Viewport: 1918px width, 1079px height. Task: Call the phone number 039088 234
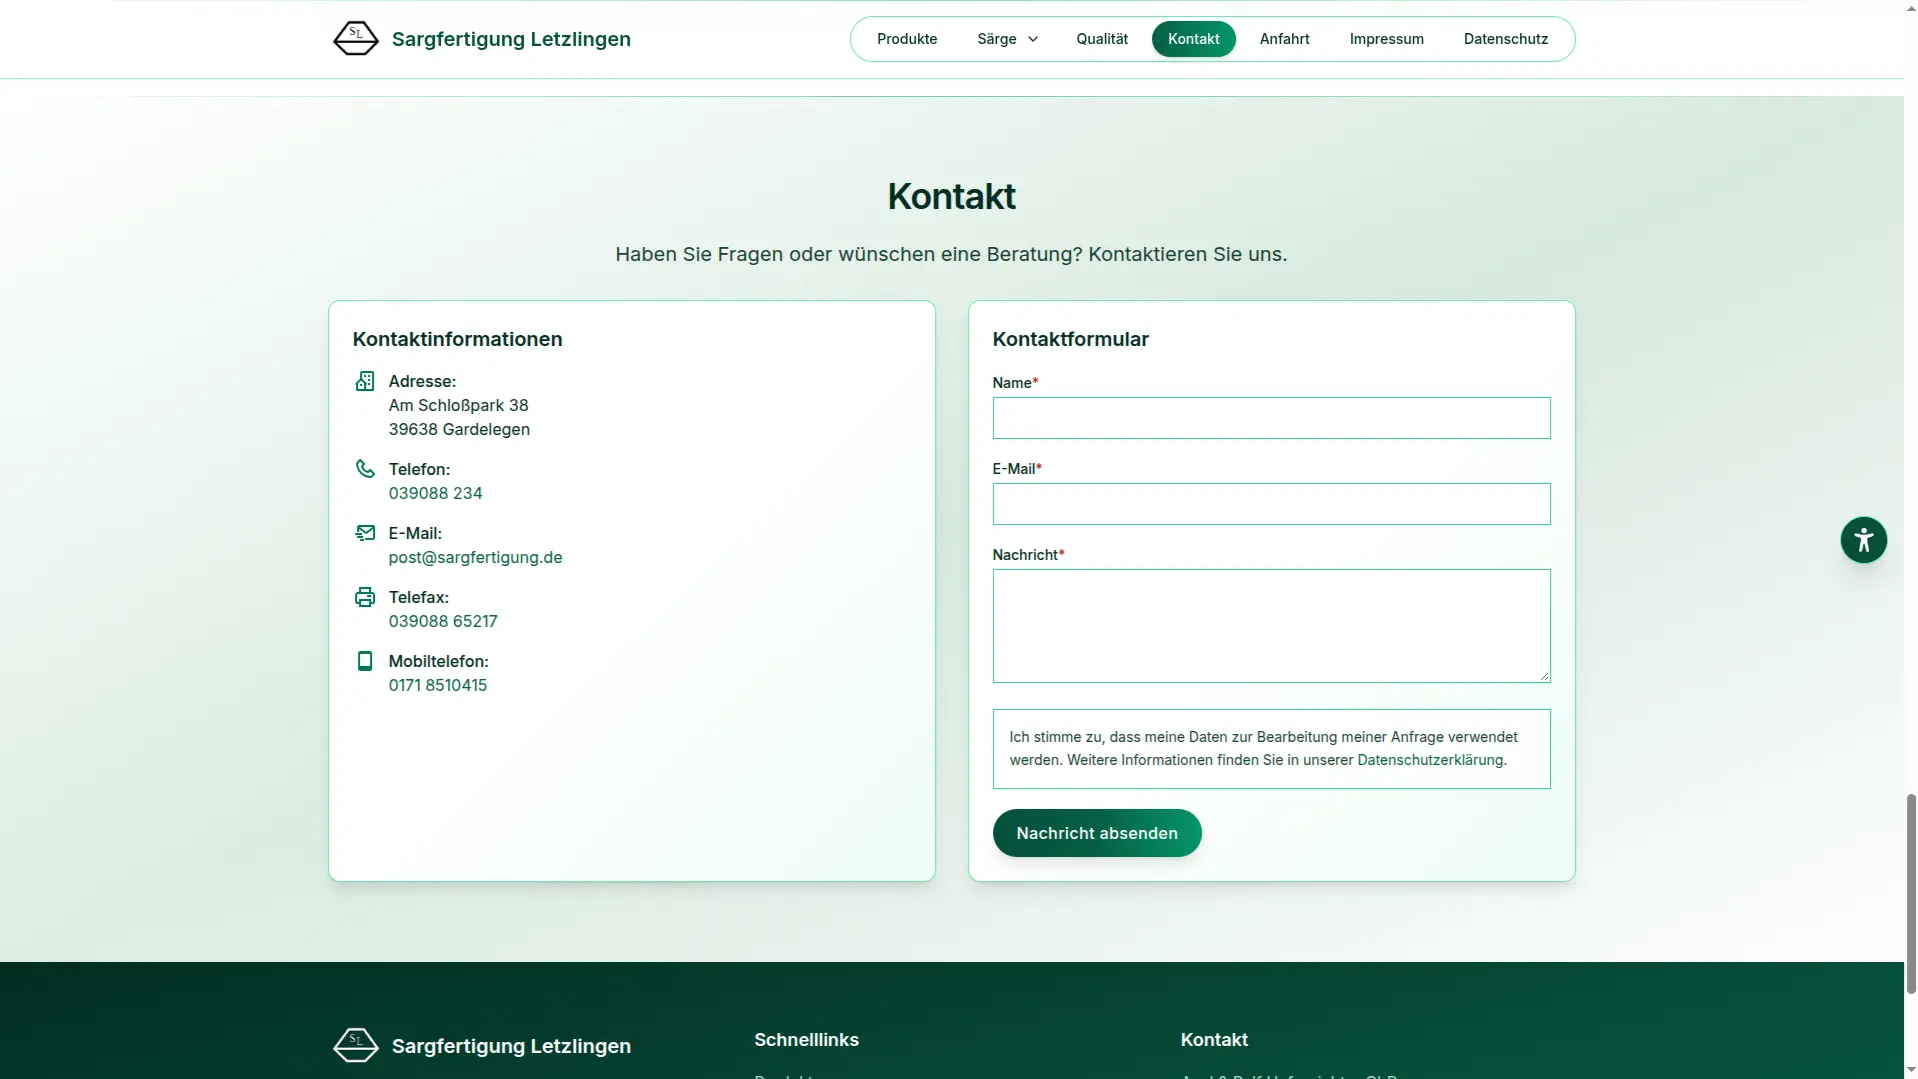435,493
